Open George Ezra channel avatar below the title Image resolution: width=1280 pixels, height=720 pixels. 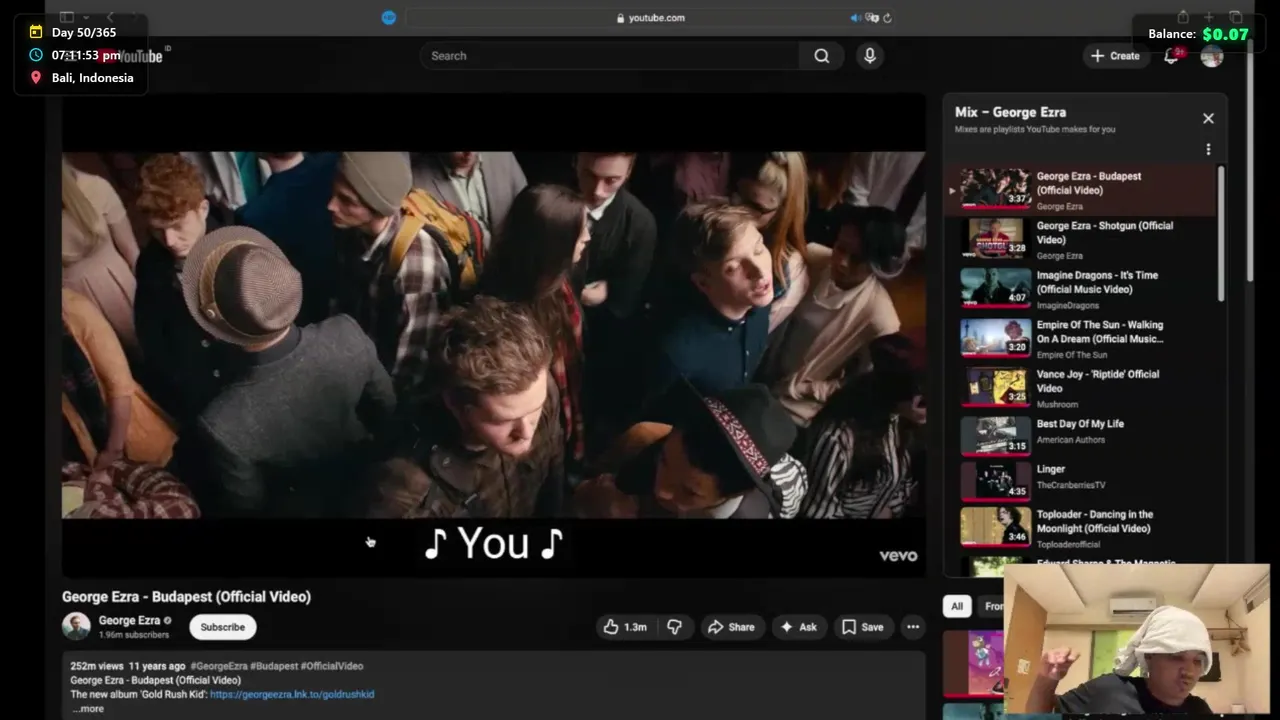pos(76,626)
